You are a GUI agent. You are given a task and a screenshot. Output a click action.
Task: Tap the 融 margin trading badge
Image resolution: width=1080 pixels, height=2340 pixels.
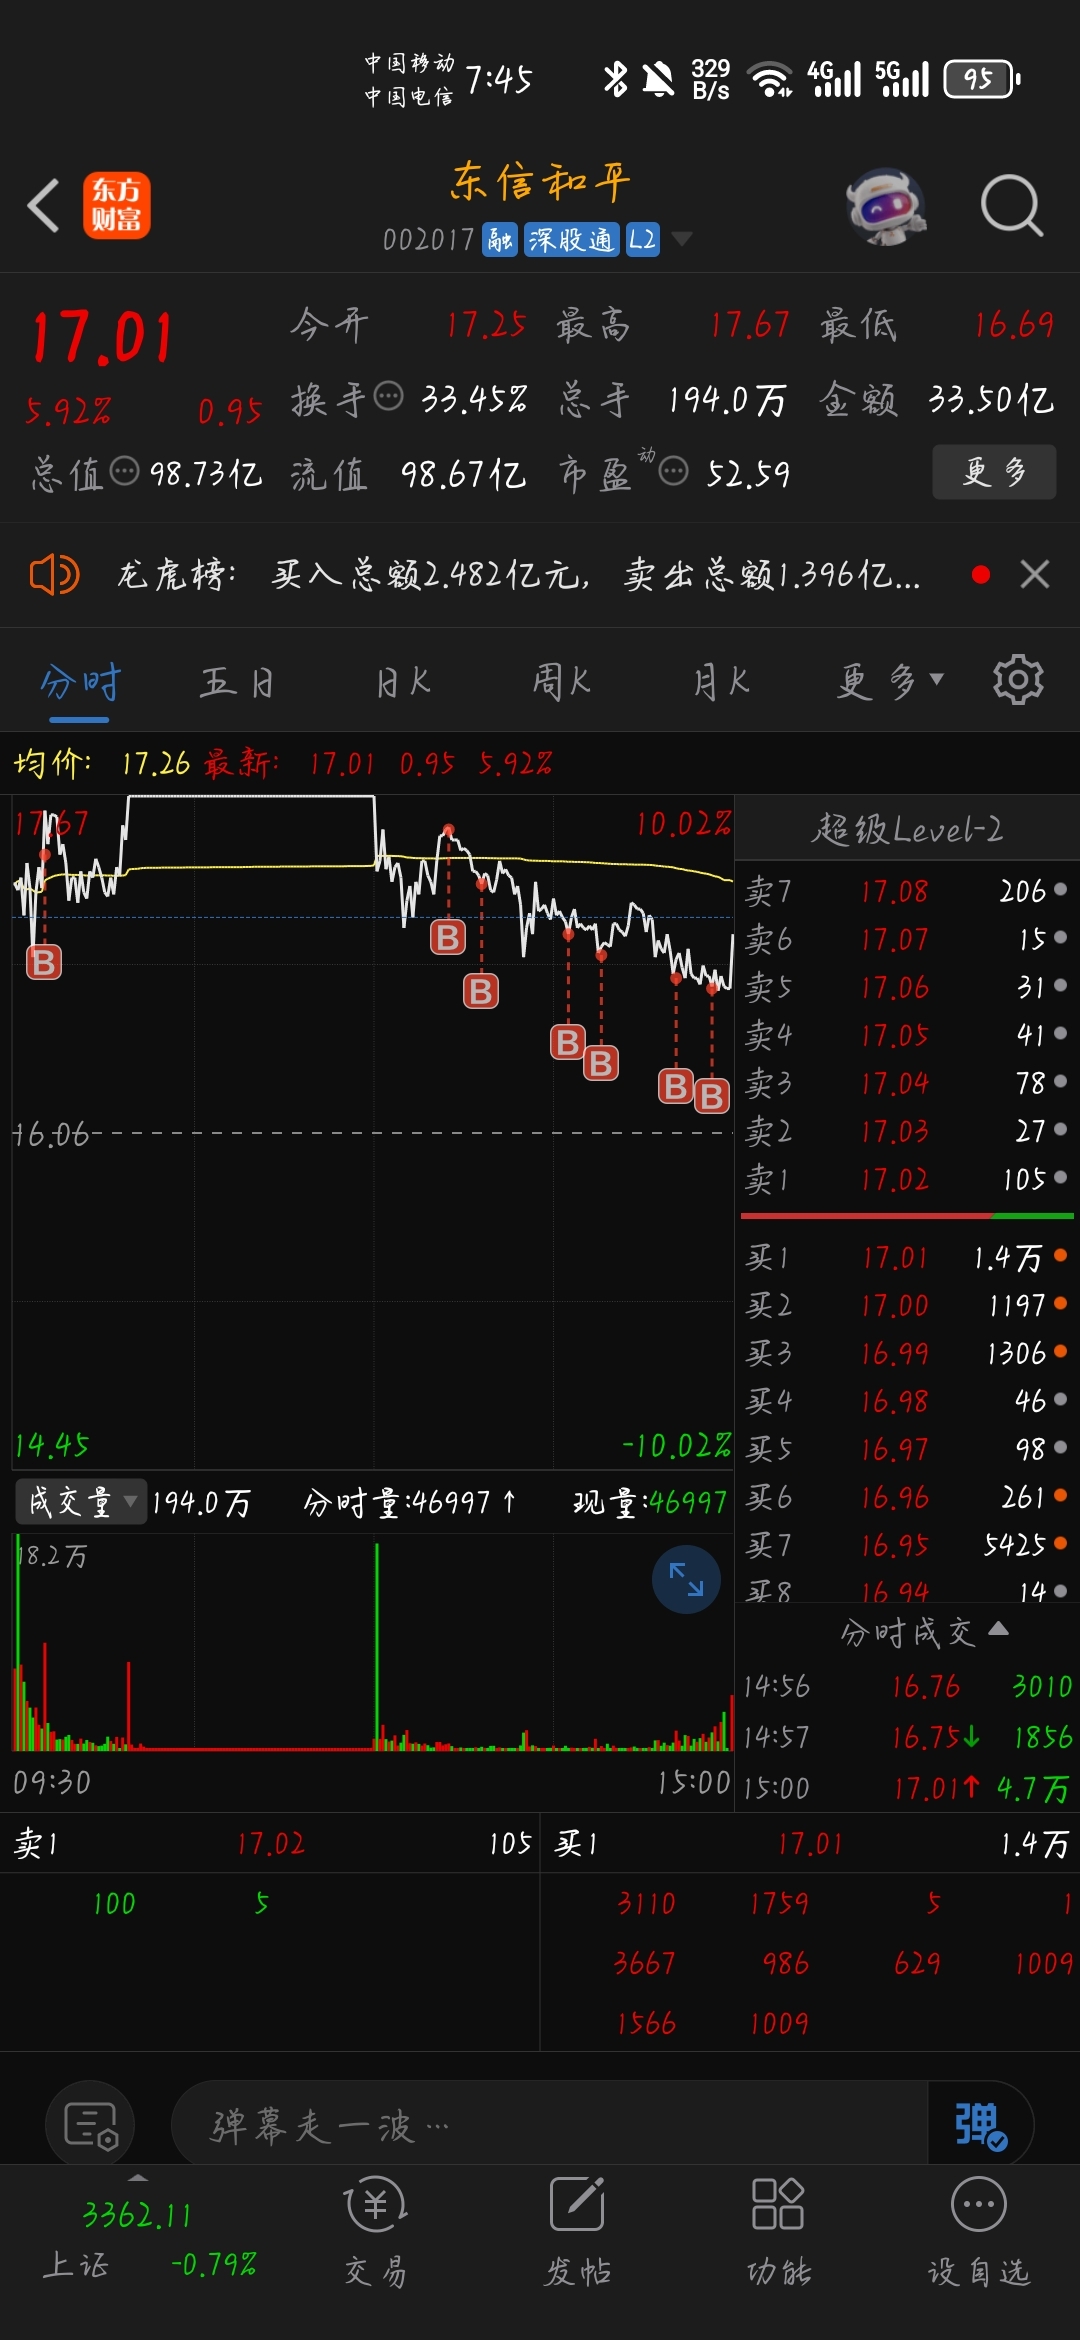(500, 240)
